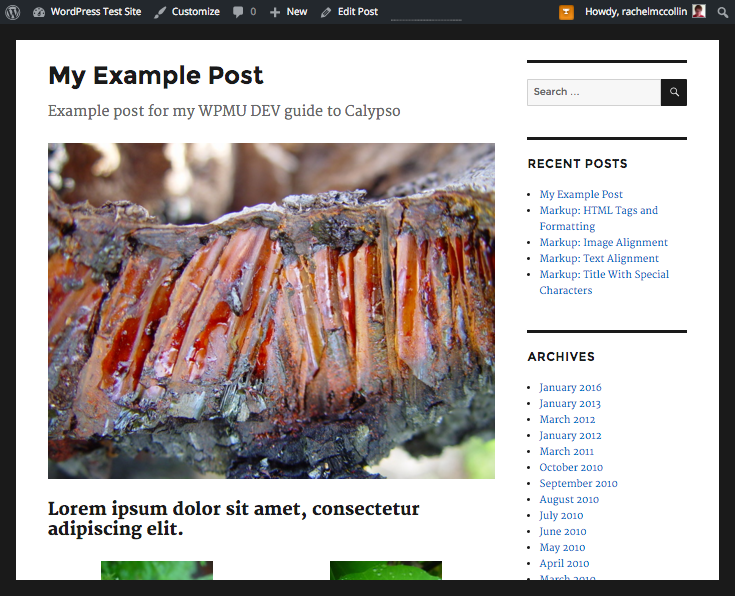The image size is (735, 596).
Task: Click the orange notification icon in admin bar
Action: tap(566, 12)
